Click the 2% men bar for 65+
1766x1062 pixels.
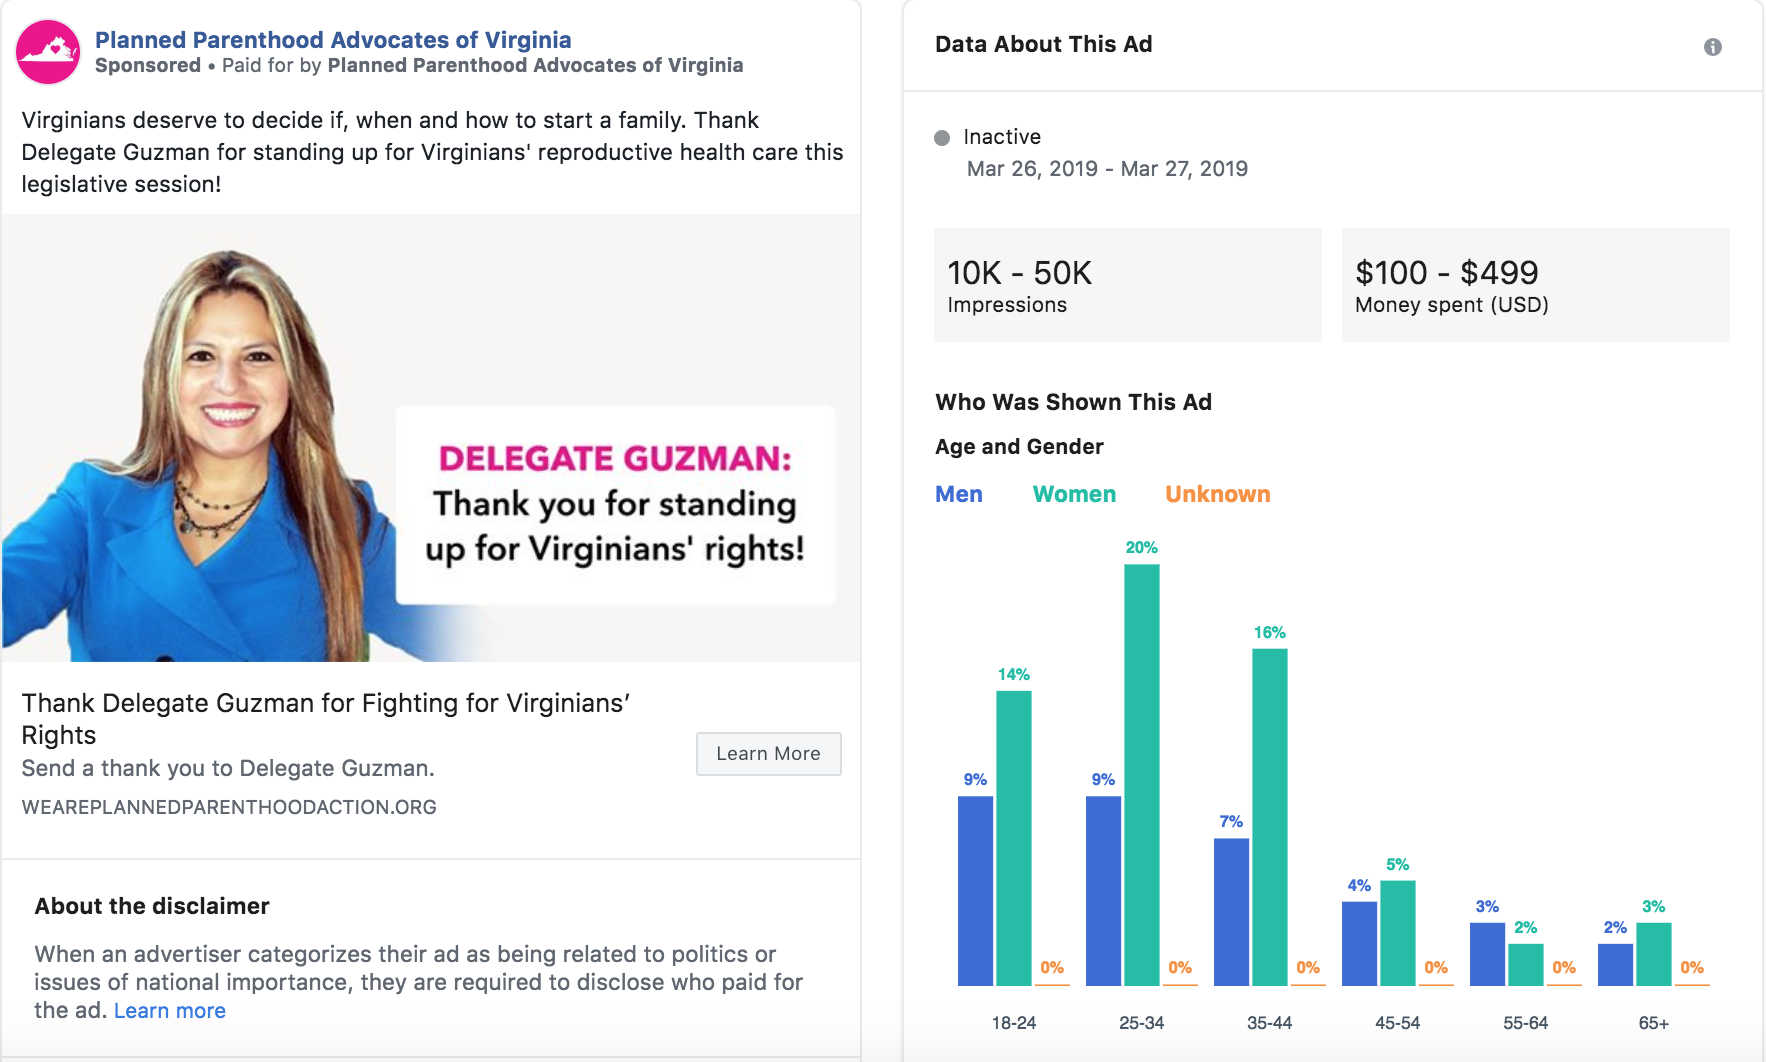(1615, 965)
